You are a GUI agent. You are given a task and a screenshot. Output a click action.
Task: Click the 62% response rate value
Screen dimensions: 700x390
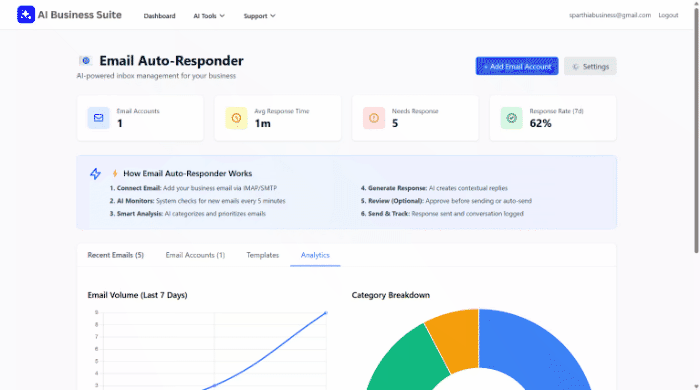click(541, 124)
